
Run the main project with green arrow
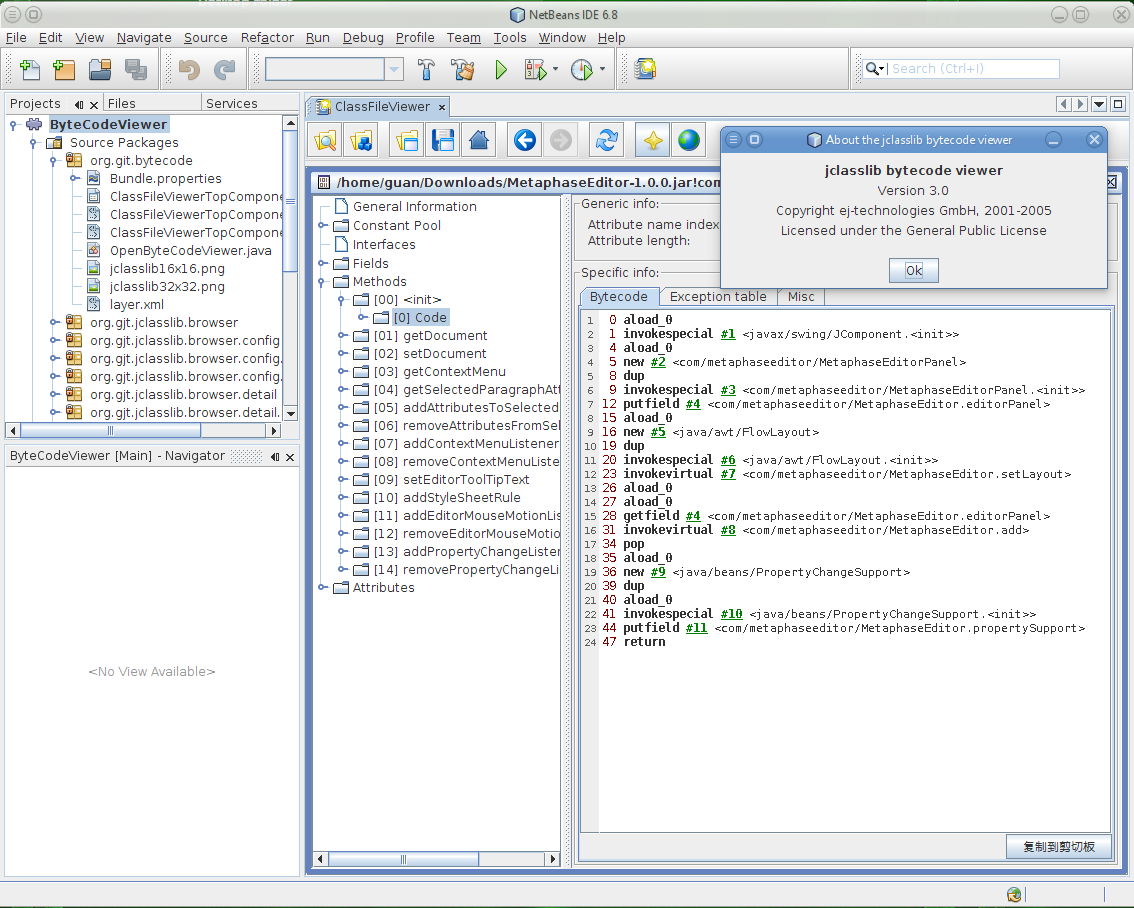click(500, 69)
